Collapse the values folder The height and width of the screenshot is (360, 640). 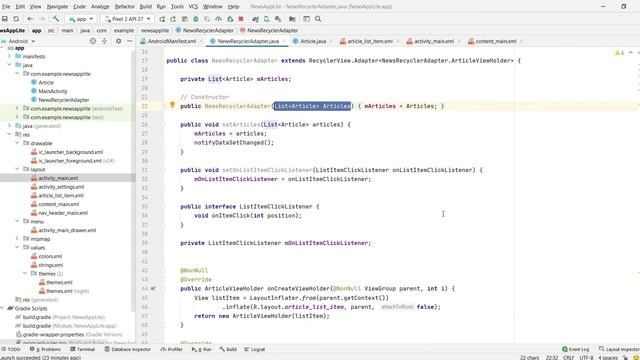pos(17,247)
